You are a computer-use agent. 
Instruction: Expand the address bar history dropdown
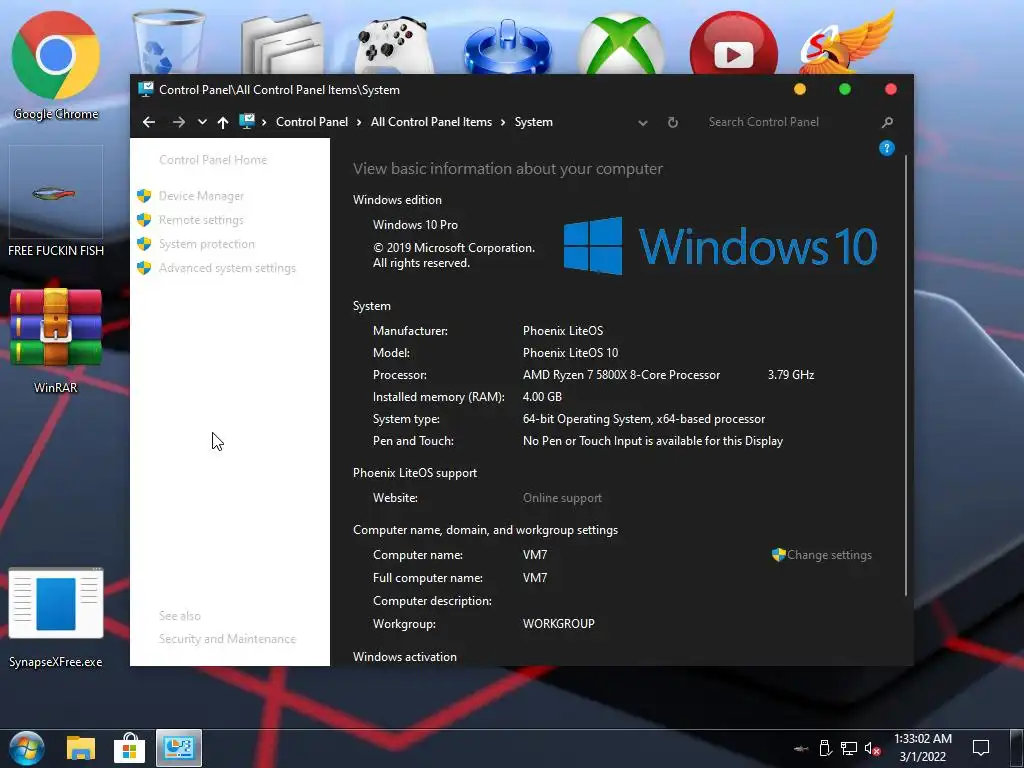click(643, 123)
